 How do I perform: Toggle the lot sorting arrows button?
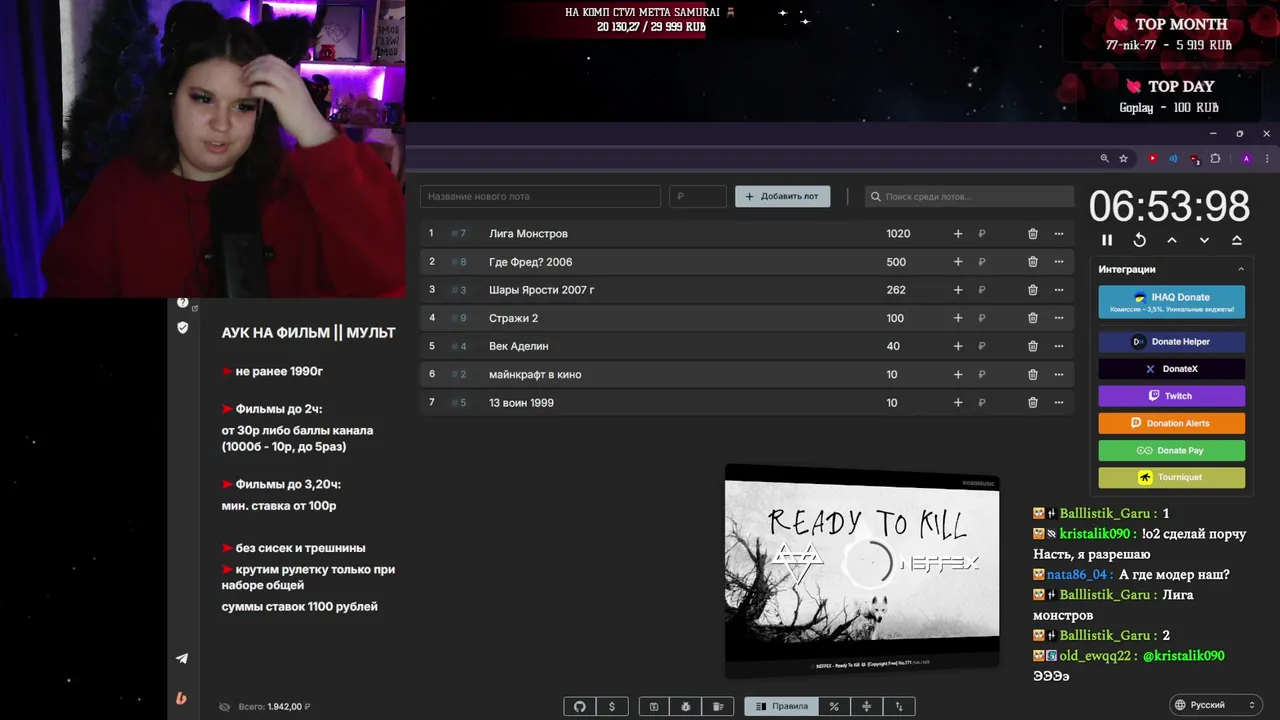pyautogui.click(x=899, y=706)
